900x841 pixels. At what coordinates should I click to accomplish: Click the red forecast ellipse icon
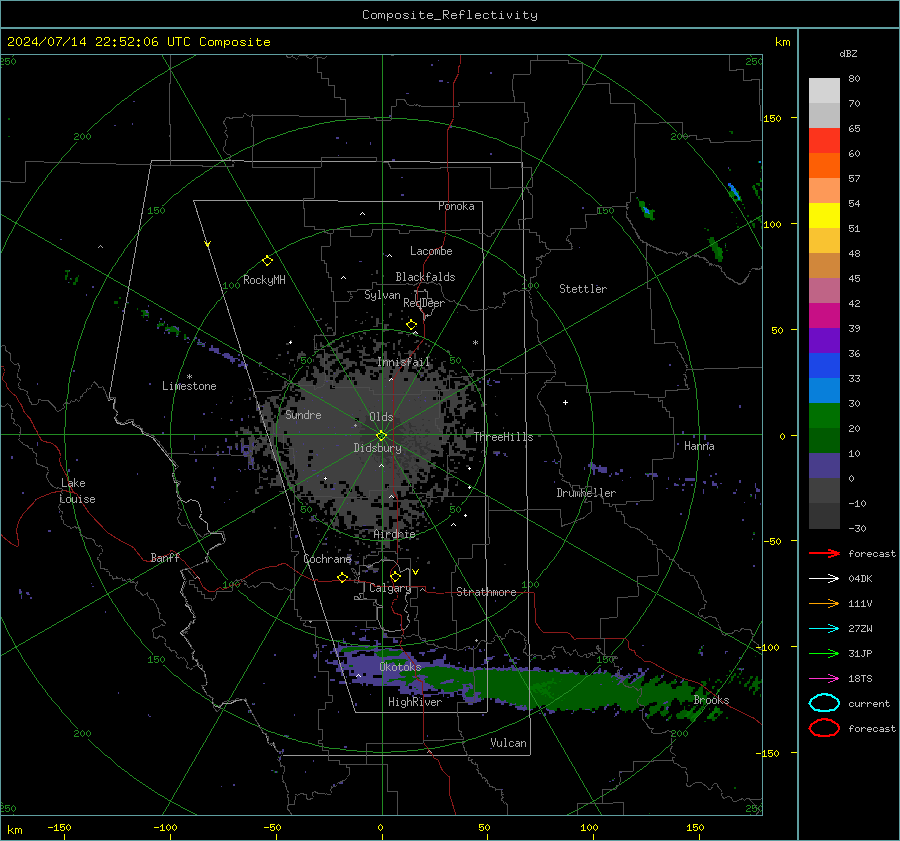point(824,728)
